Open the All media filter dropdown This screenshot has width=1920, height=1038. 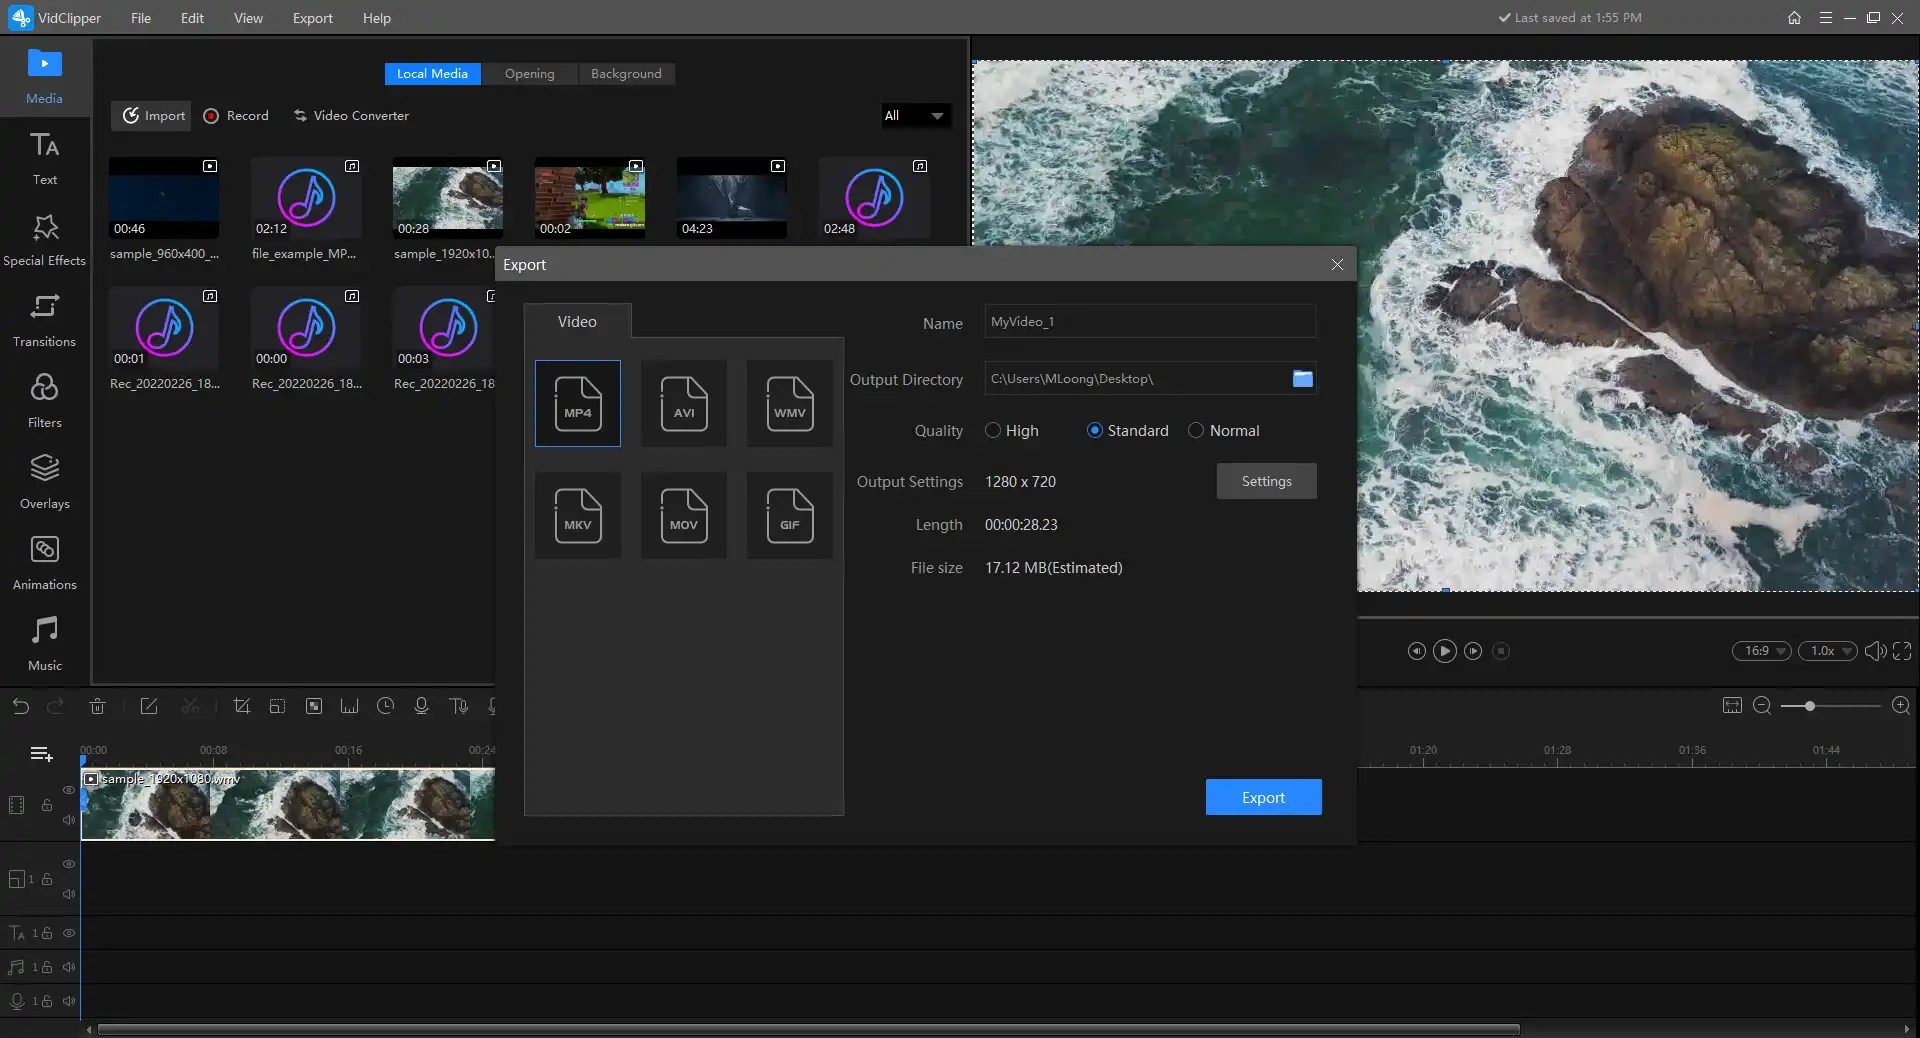tap(914, 116)
